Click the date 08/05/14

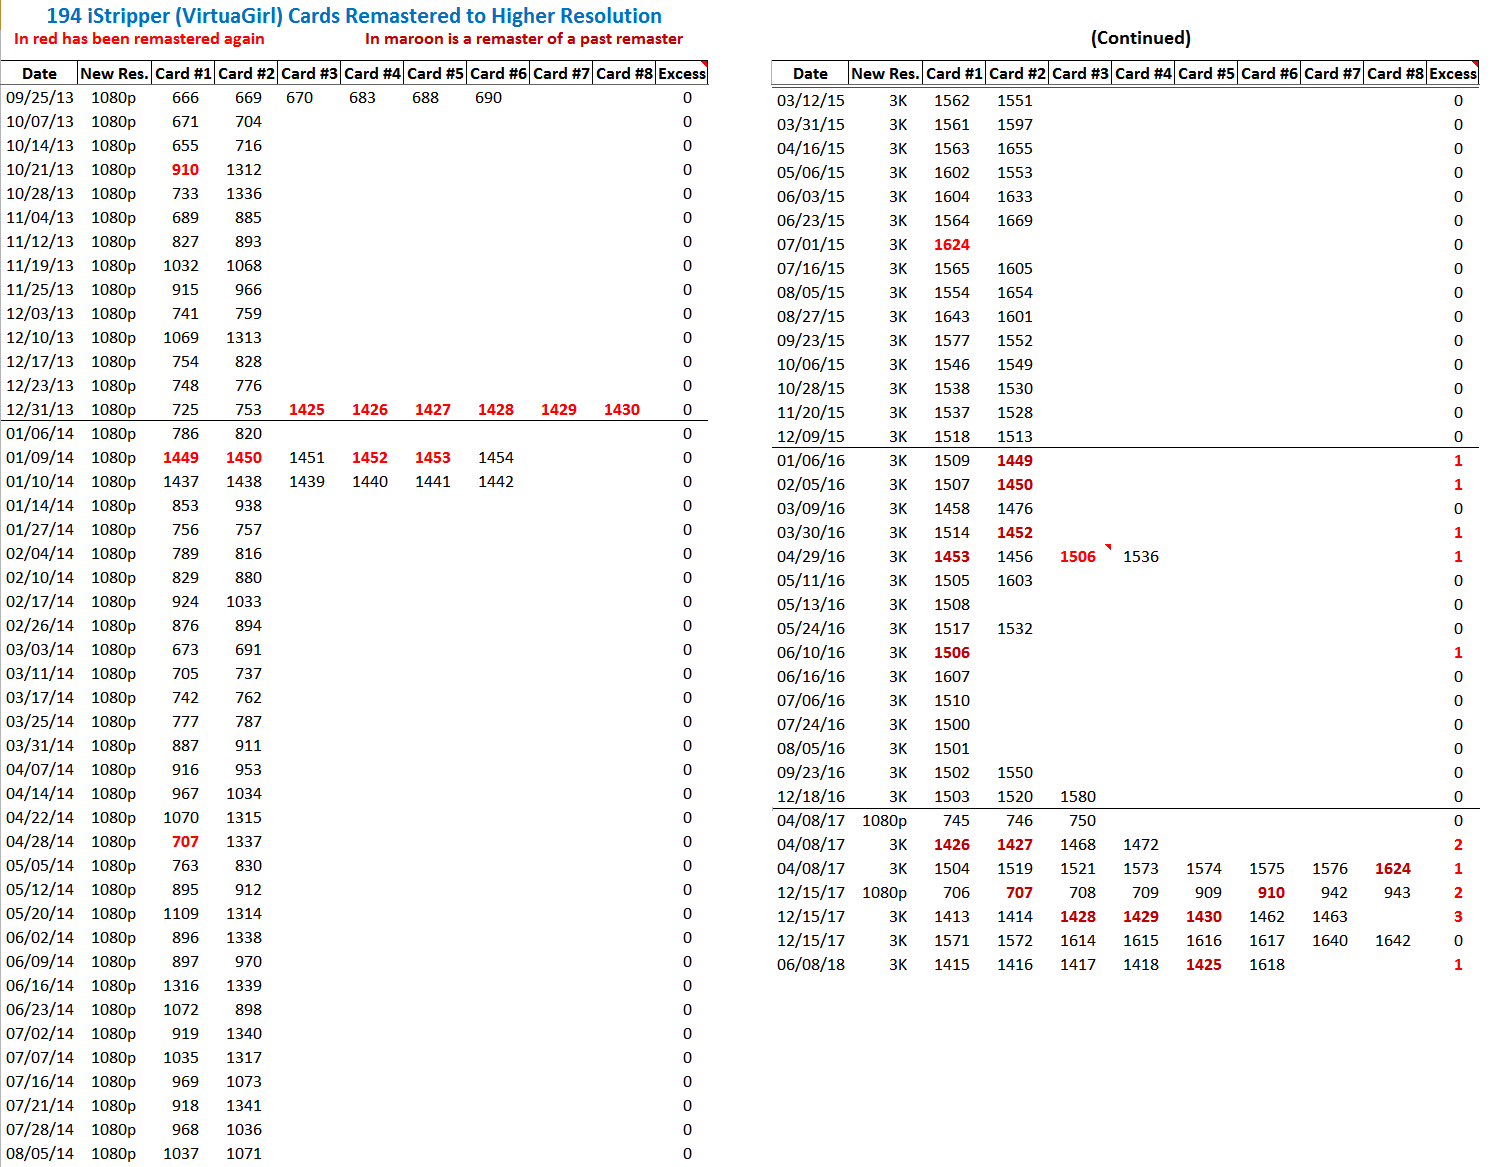tap(40, 1154)
